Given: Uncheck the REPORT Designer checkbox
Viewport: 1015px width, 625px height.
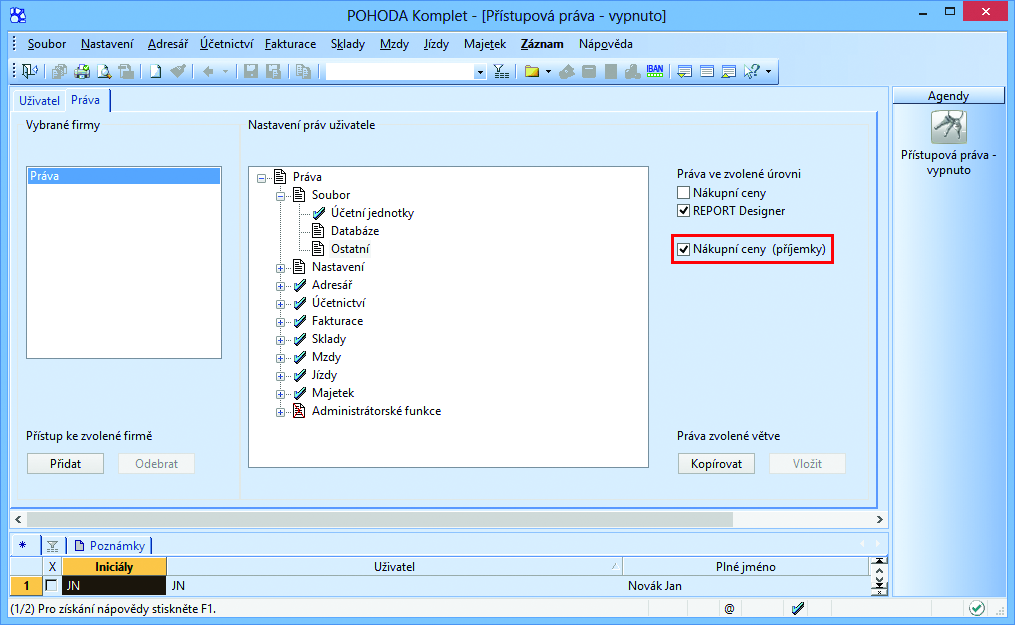Looking at the screenshot, I should [x=683, y=211].
